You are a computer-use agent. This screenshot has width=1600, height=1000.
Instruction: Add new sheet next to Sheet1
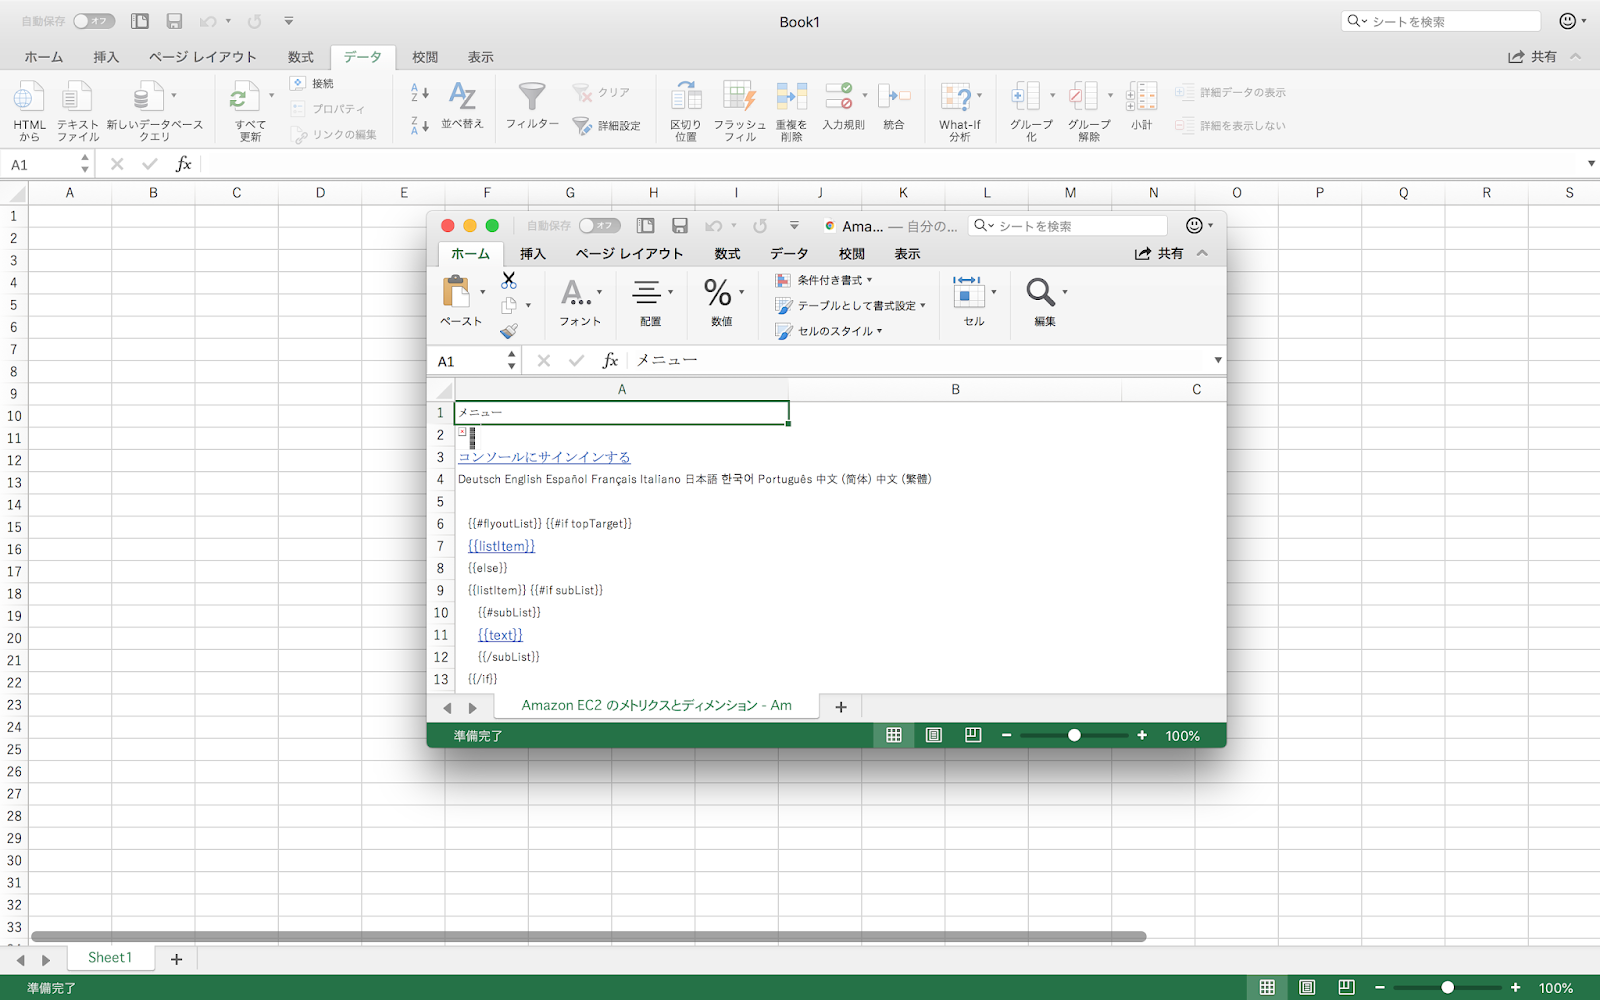[x=177, y=959]
